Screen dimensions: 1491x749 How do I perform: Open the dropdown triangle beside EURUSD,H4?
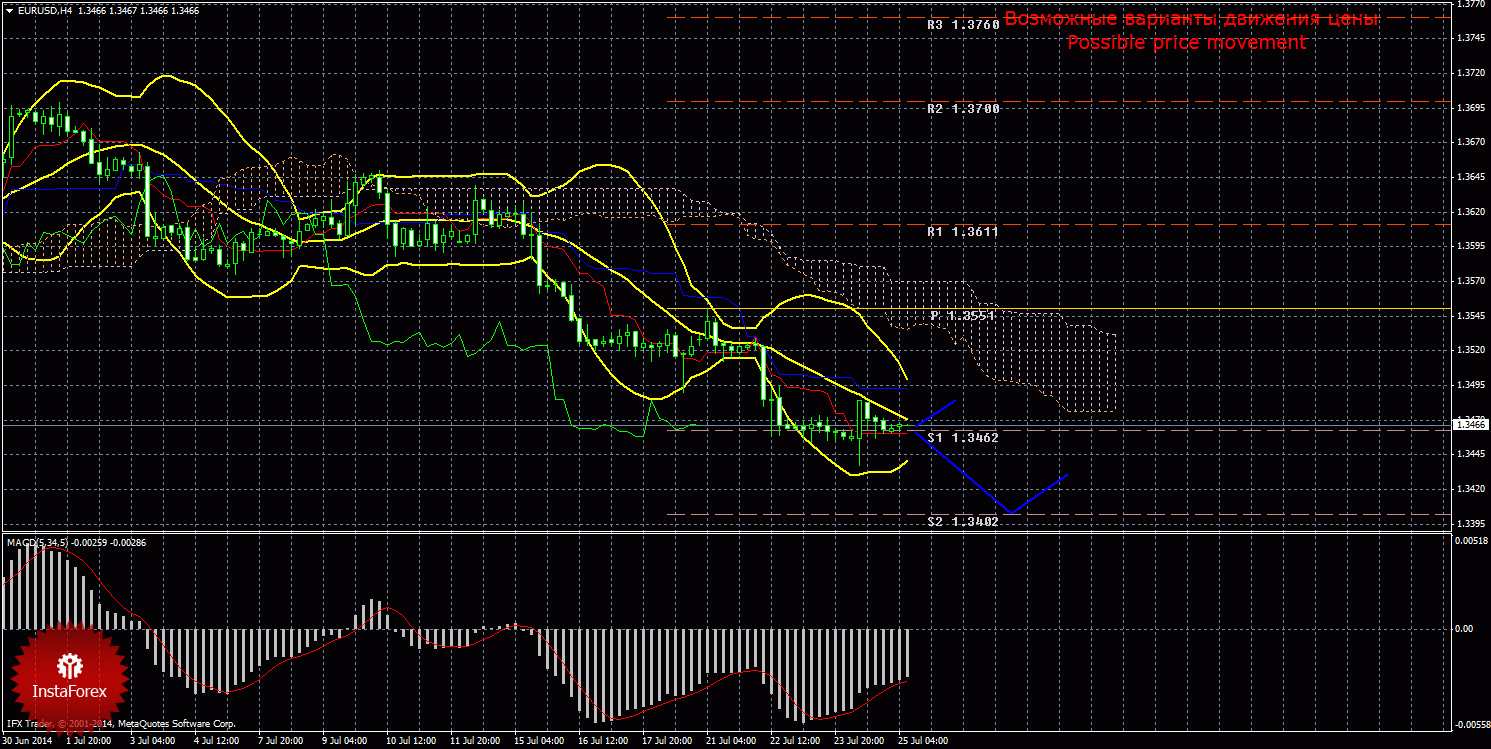tap(9, 10)
